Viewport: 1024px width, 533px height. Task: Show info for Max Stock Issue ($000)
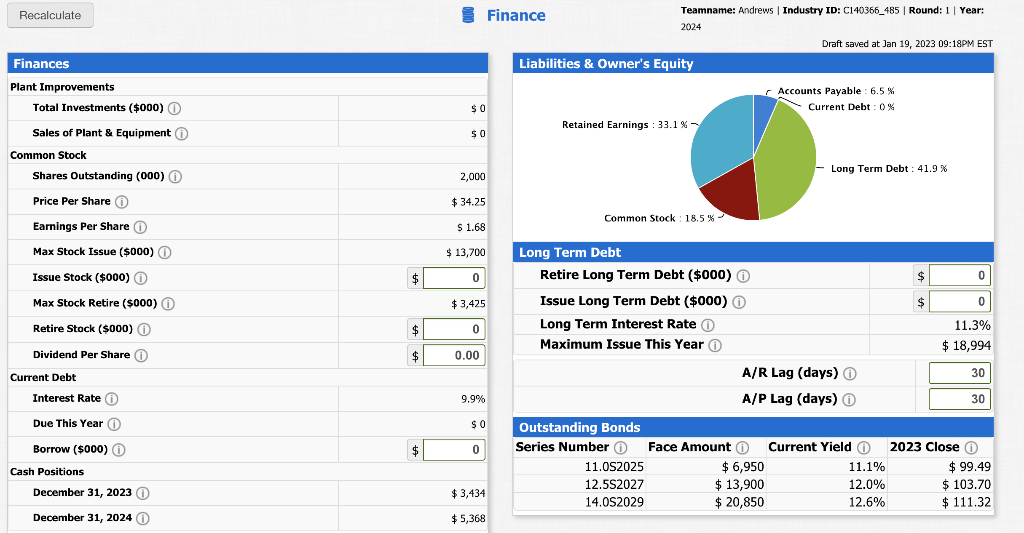[165, 252]
